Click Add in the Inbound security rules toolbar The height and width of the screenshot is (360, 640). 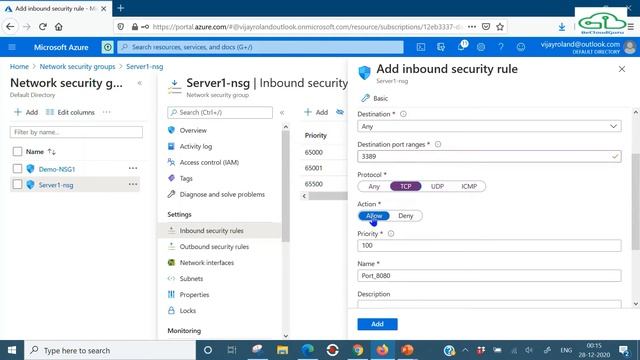point(316,112)
